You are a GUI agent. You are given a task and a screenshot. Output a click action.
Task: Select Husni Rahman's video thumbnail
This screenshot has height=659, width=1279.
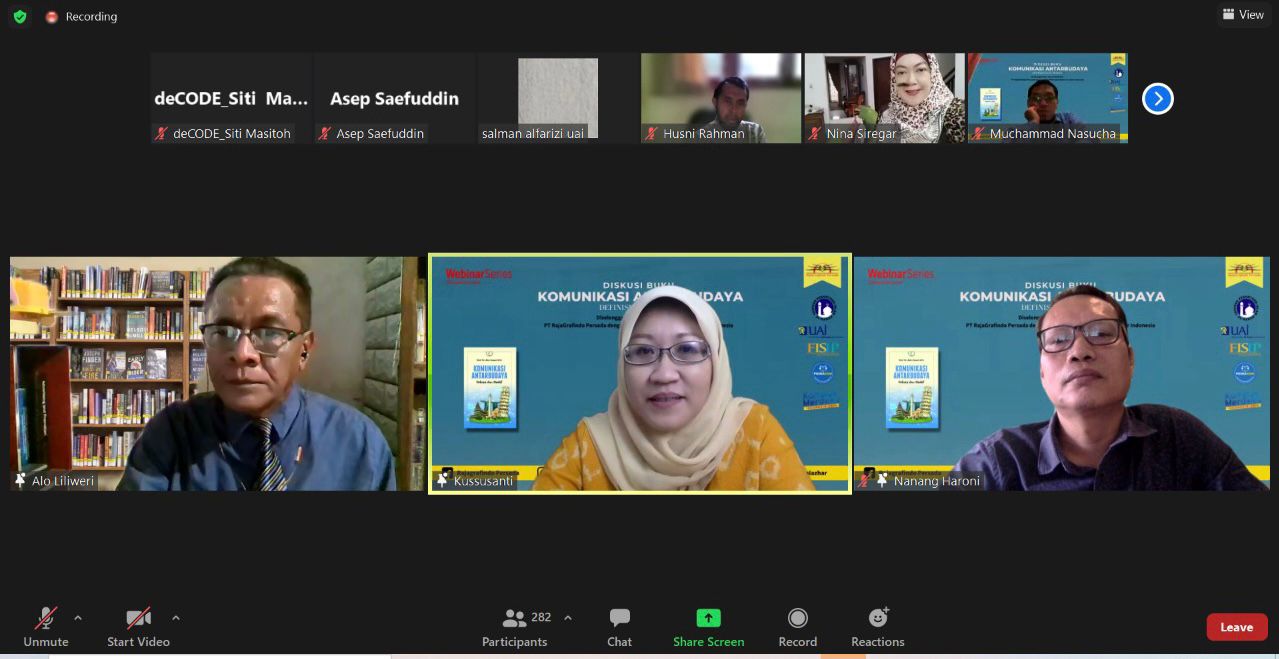point(720,97)
